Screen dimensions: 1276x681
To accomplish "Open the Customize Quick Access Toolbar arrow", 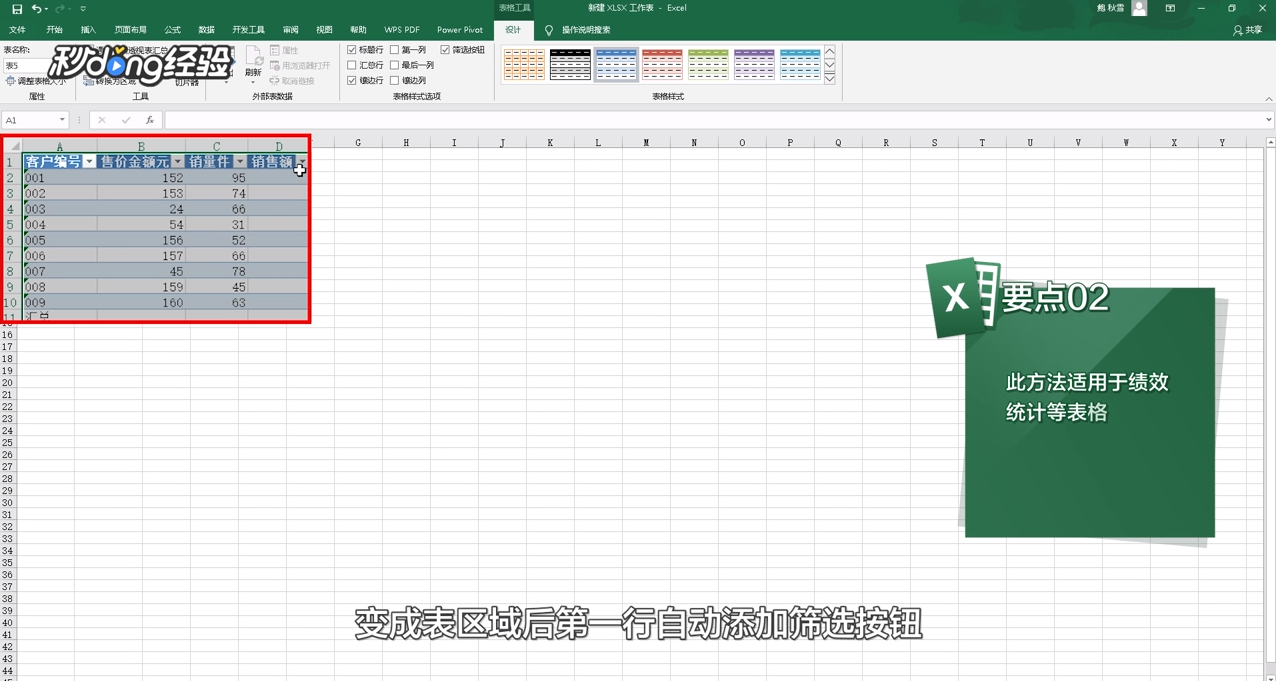I will click(83, 9).
